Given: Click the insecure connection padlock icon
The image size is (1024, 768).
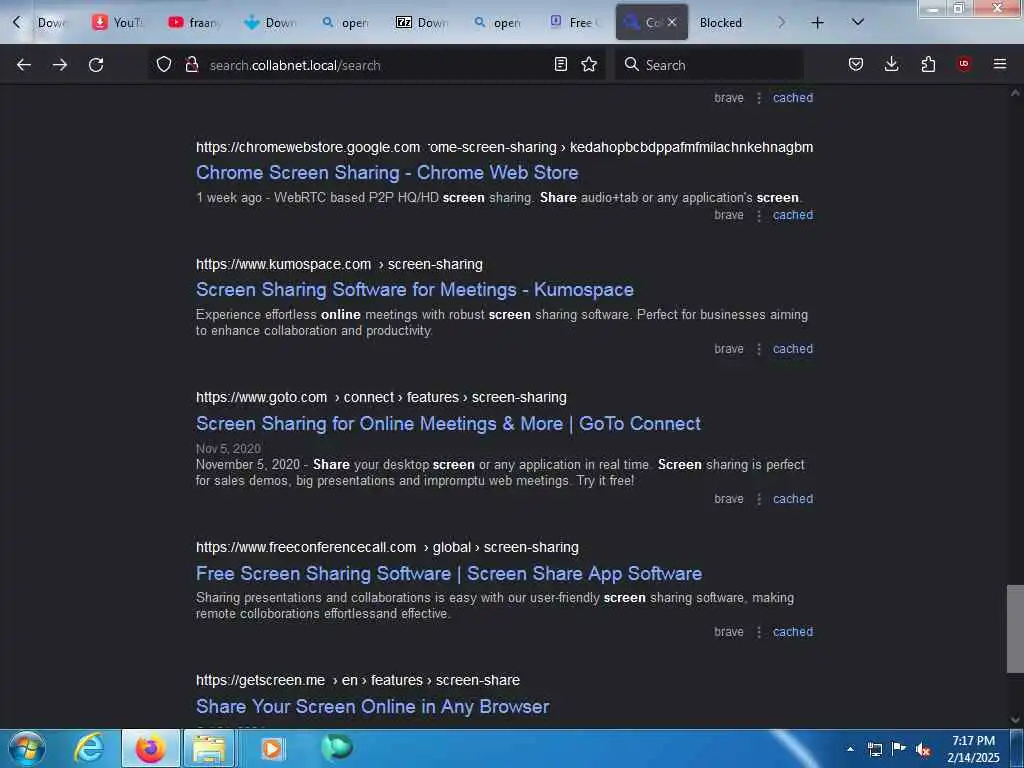Looking at the screenshot, I should (191, 65).
